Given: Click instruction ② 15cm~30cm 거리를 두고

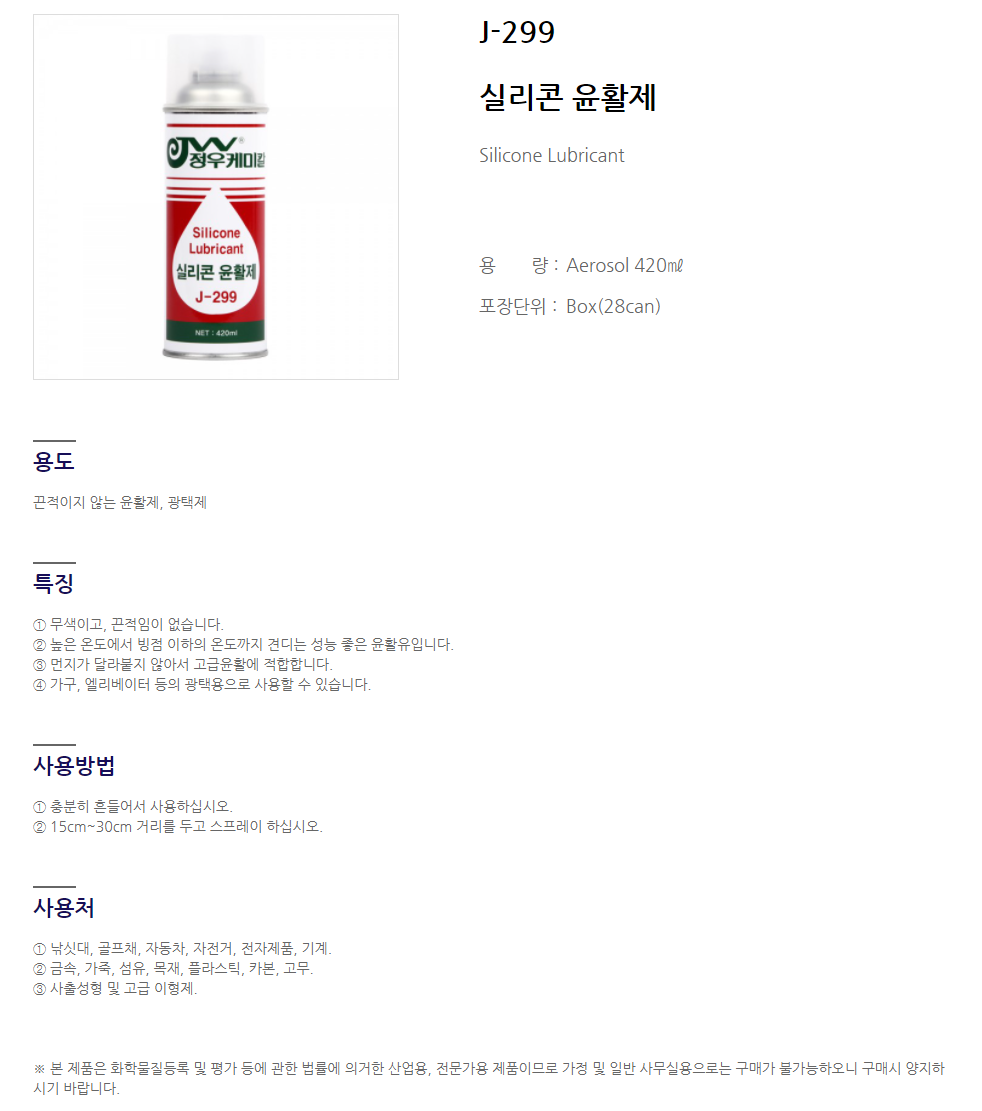Looking at the screenshot, I should tap(178, 826).
